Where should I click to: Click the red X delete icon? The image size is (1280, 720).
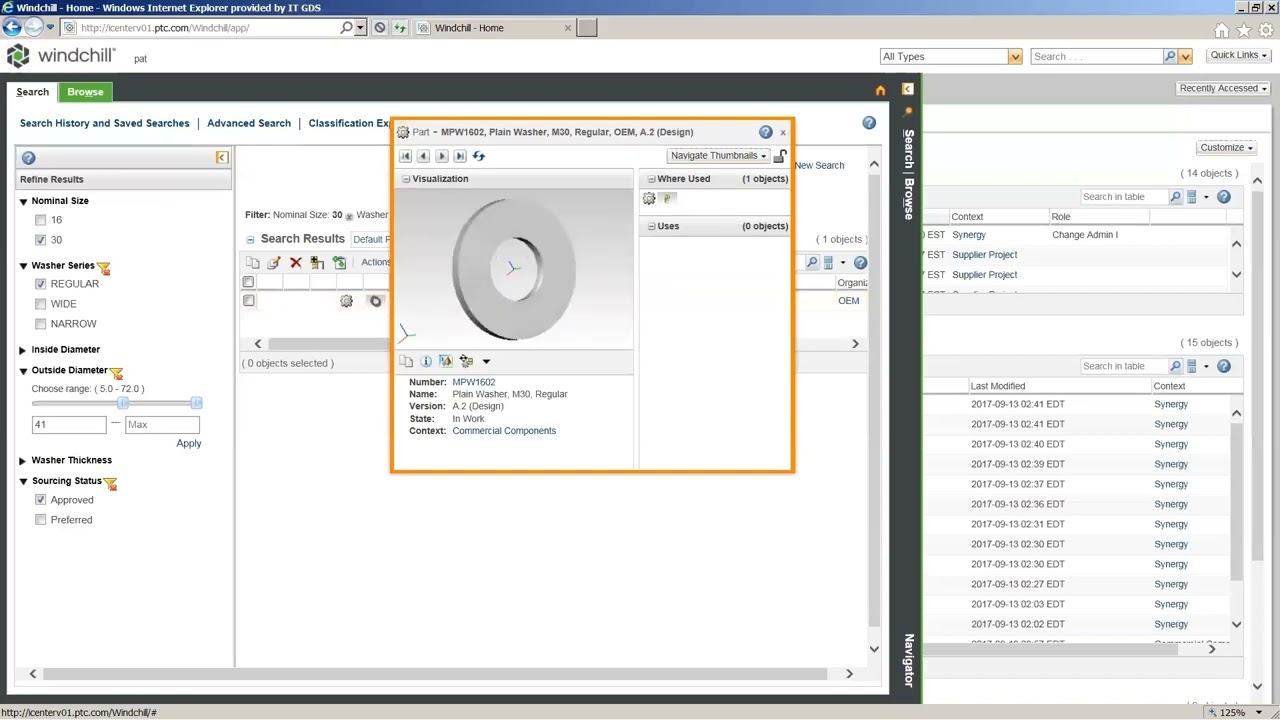295,263
